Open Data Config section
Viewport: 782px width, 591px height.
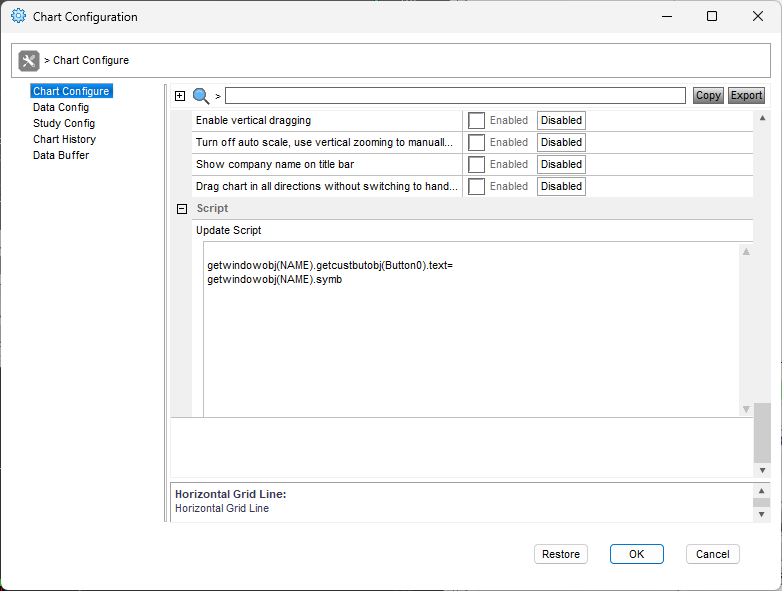tap(61, 107)
